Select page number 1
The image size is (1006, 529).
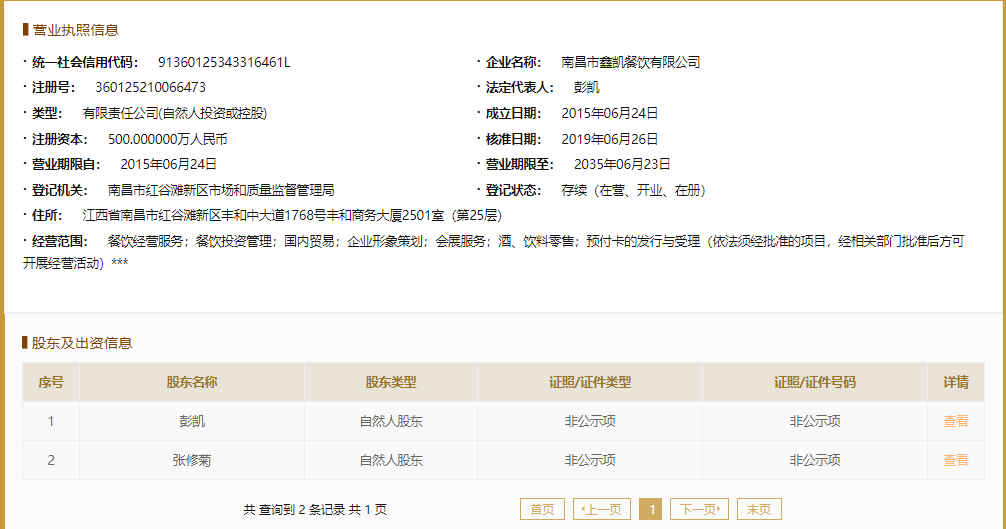(652, 509)
